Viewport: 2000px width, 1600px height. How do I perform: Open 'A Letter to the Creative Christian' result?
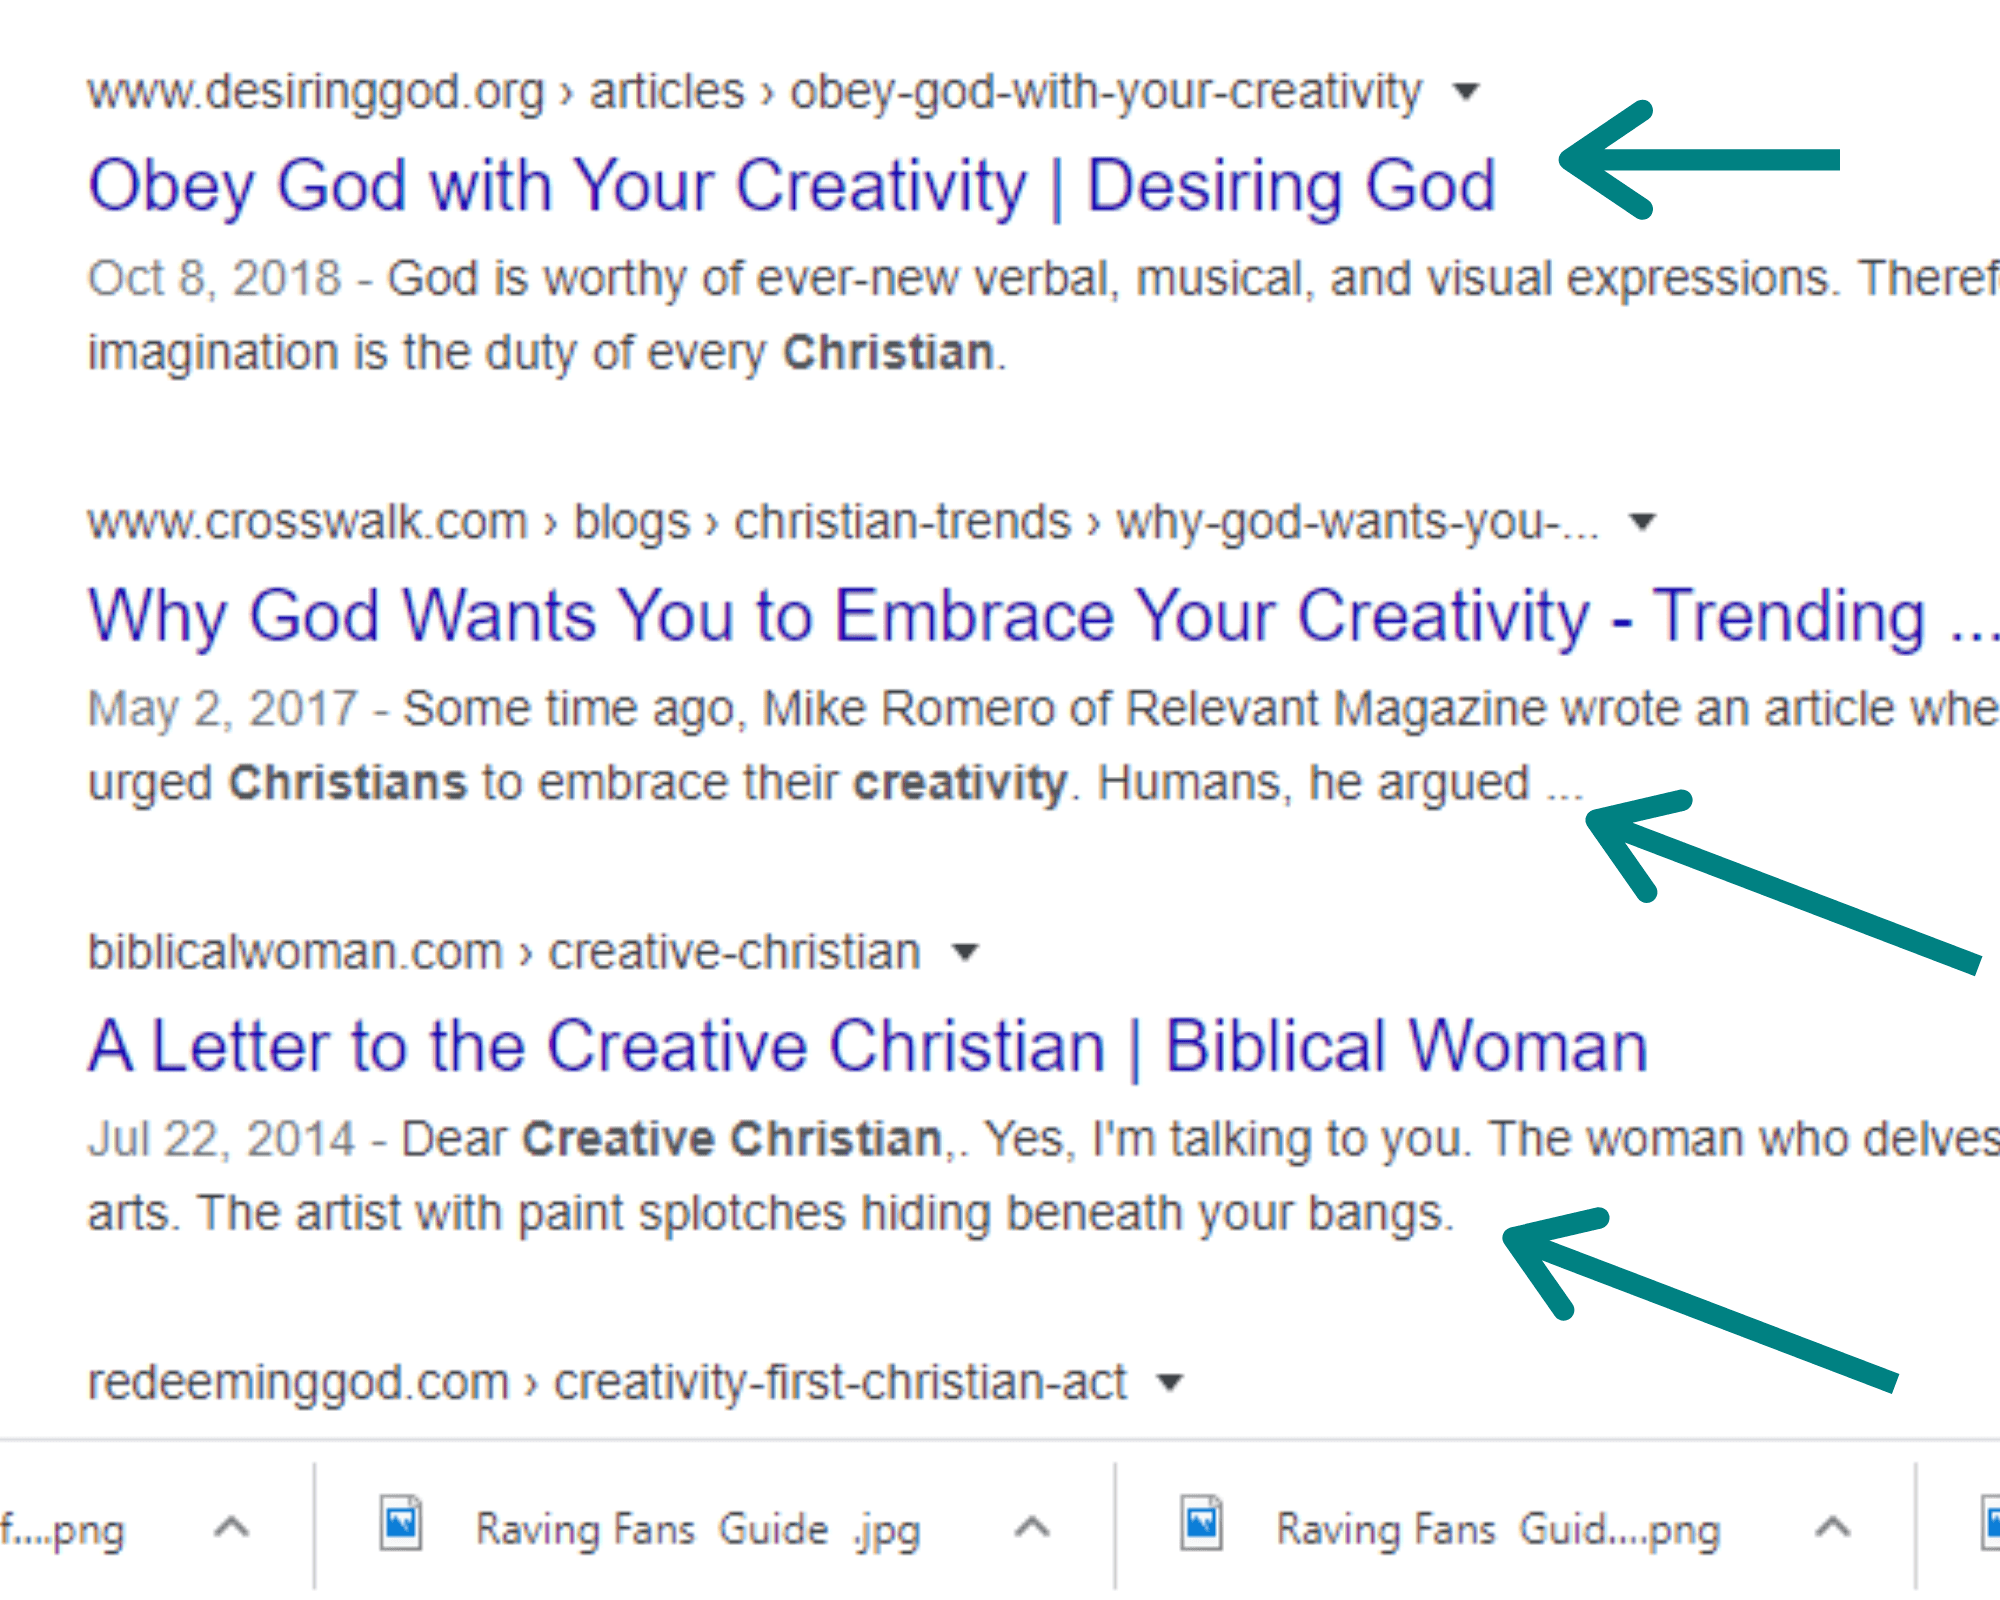pos(868,1047)
